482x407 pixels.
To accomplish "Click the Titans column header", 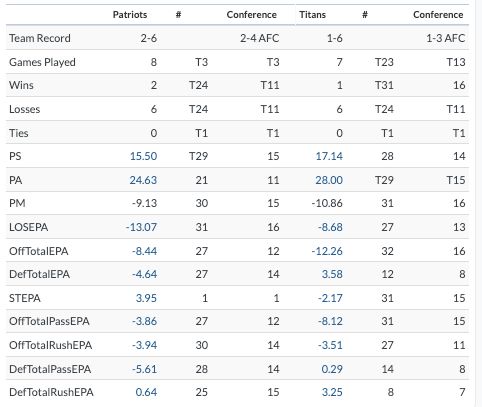I will coord(313,15).
